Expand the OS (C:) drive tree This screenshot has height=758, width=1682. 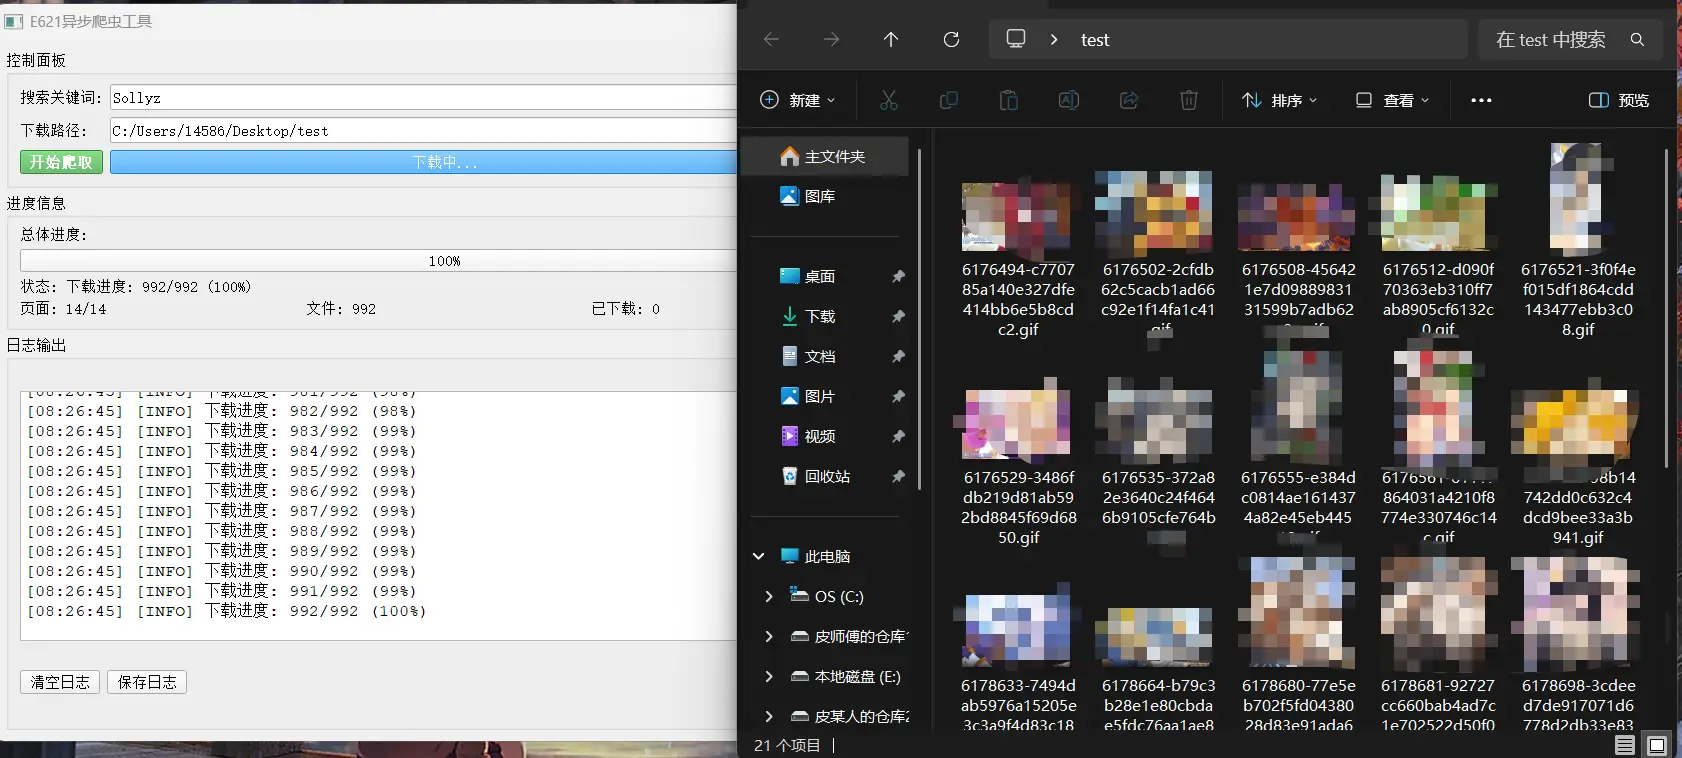point(768,596)
